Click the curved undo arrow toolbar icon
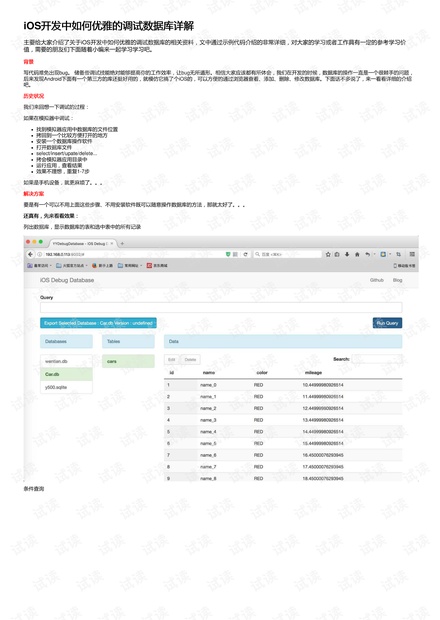This screenshot has height=620, width=440. [x=367, y=254]
